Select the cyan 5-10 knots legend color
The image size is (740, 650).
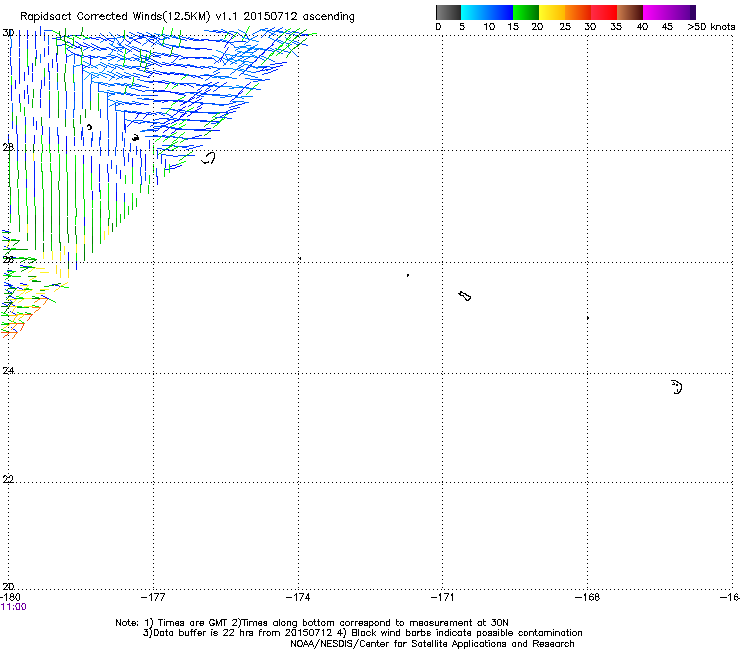(x=474, y=12)
